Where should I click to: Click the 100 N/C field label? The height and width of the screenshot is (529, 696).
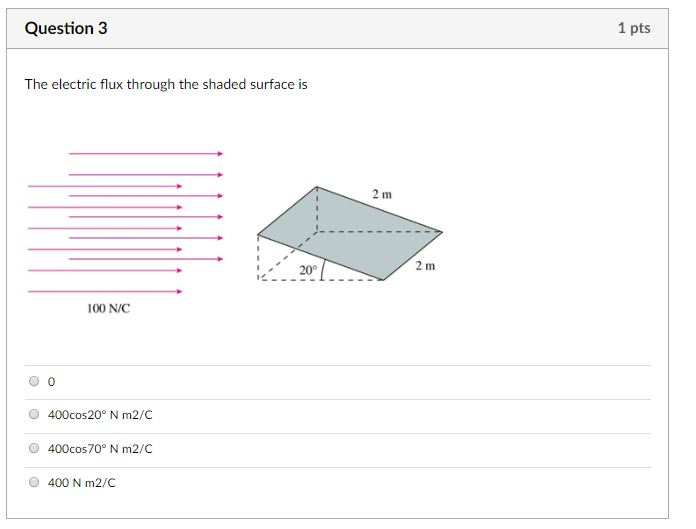pyautogui.click(x=108, y=308)
